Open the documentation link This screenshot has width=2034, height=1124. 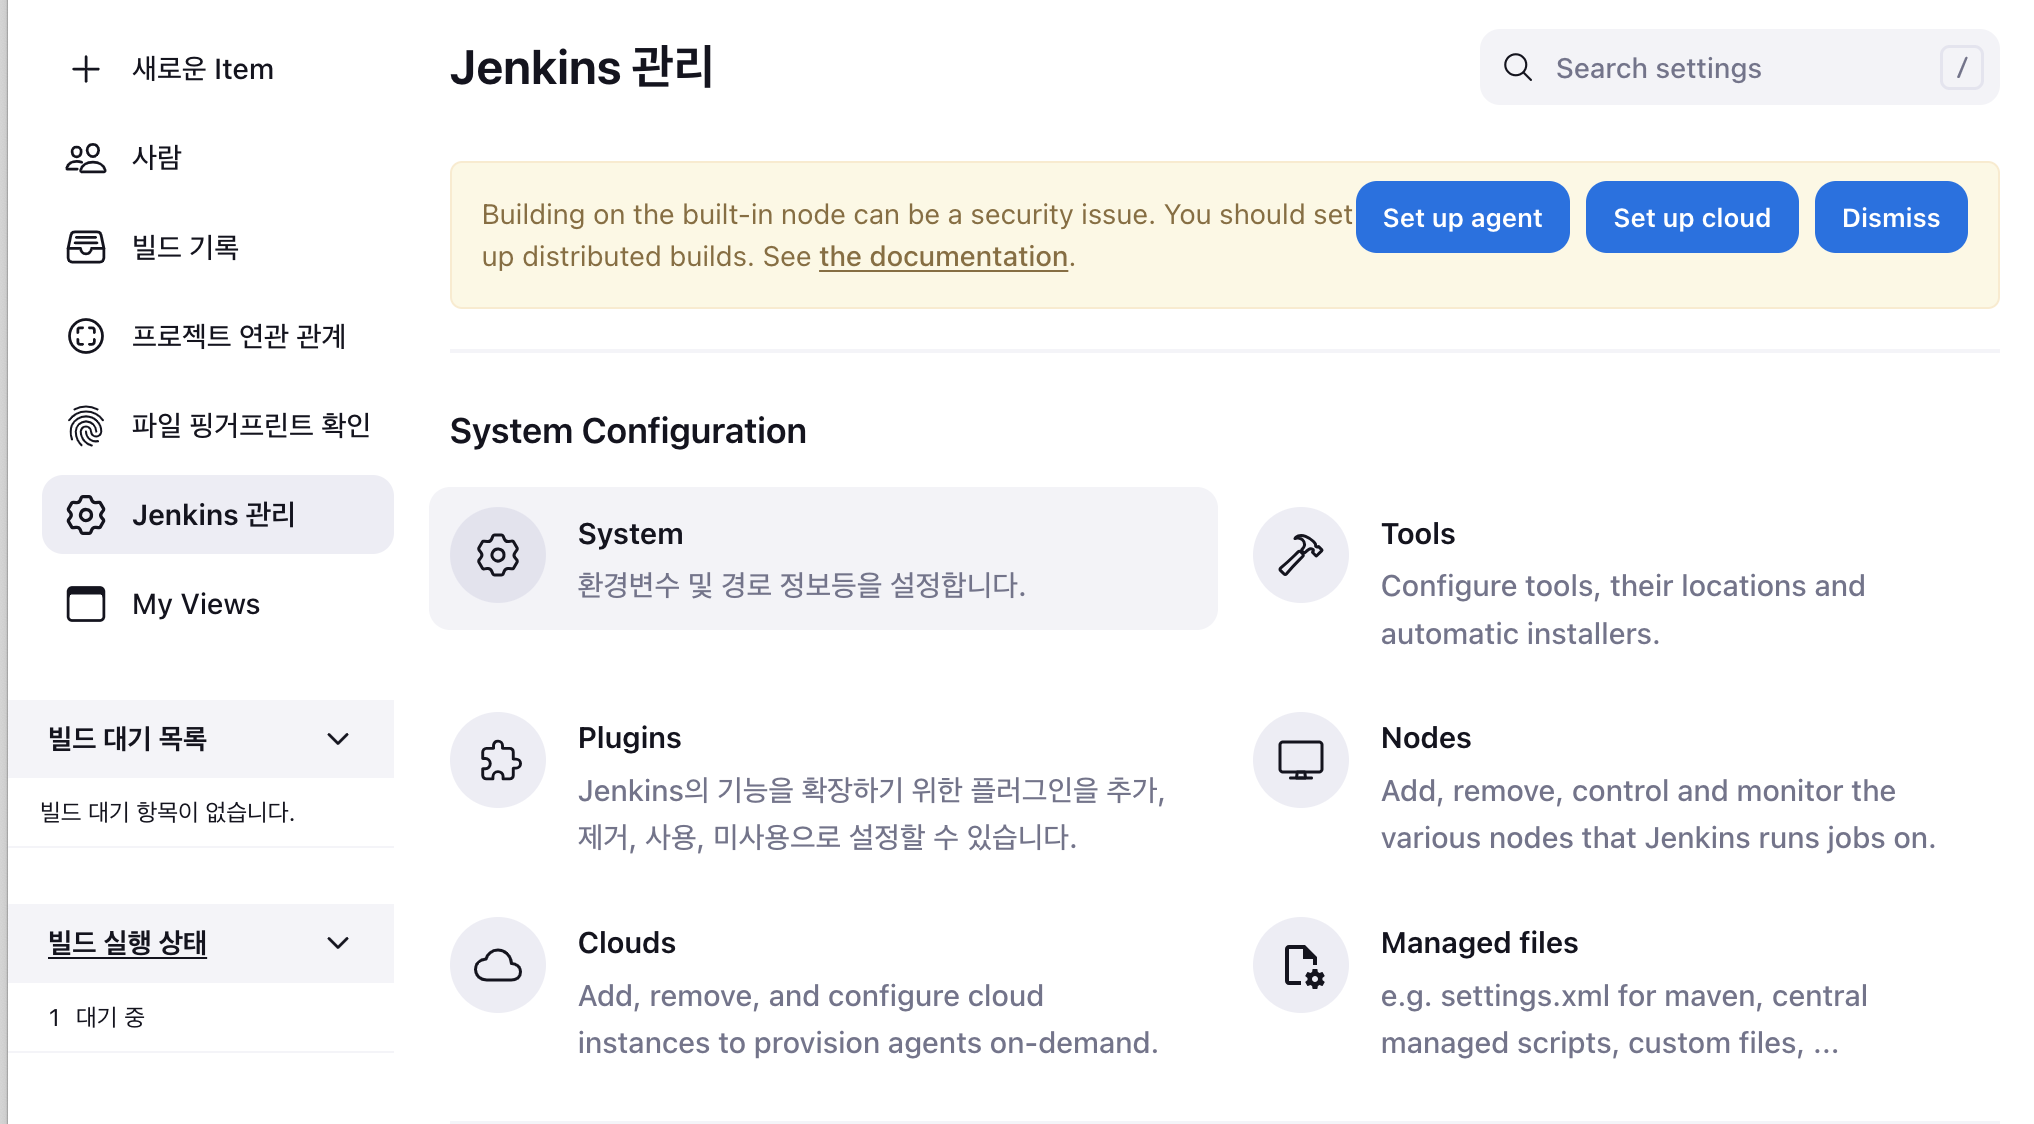[x=943, y=257]
